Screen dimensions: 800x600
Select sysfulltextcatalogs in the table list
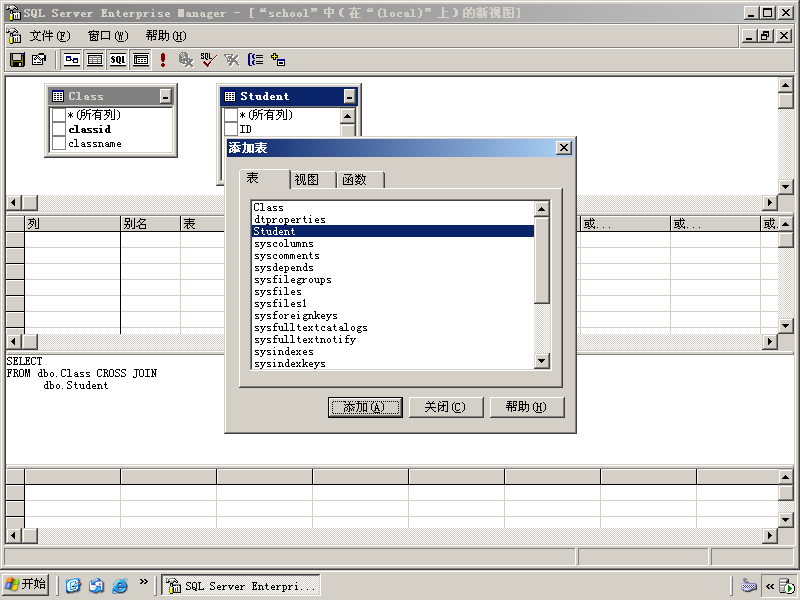point(393,327)
